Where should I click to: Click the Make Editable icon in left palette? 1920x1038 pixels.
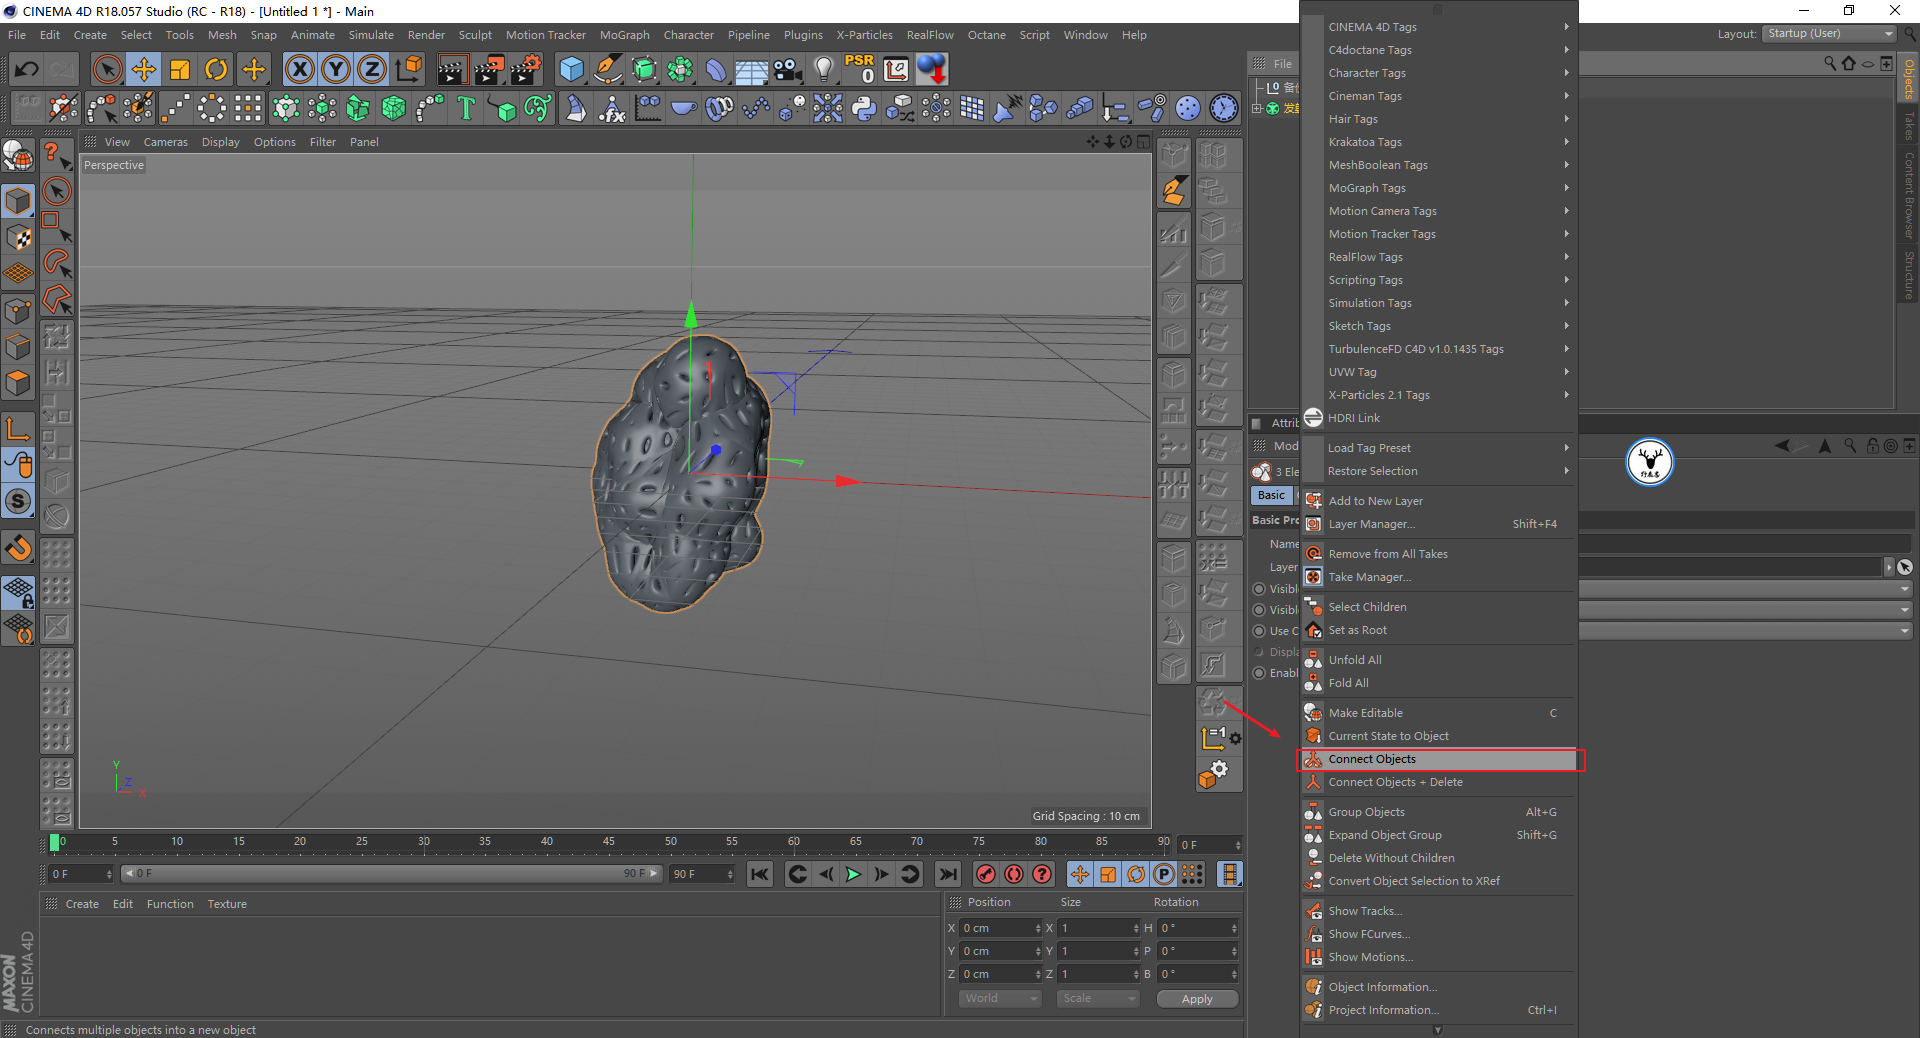(x=18, y=156)
